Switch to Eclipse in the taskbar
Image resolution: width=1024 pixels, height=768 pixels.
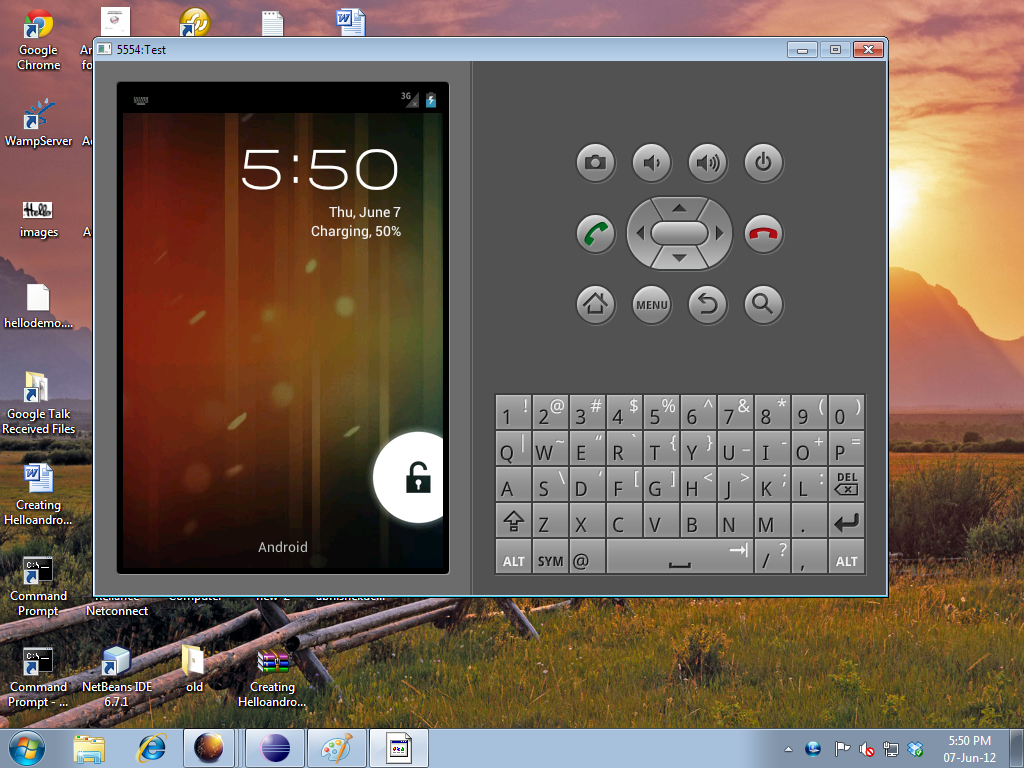275,748
